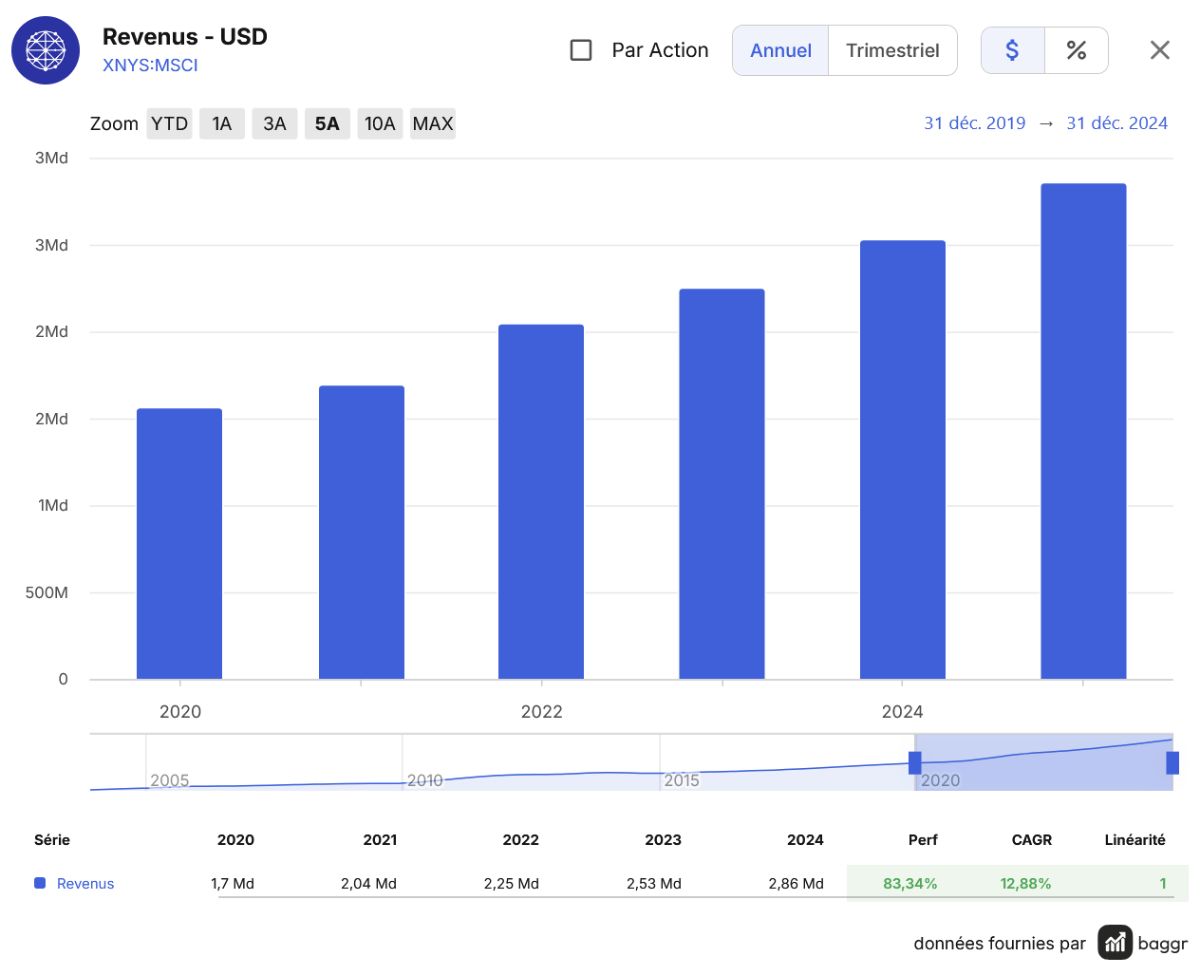Viewport: 1200px width, 977px height.
Task: Click the 2005 label in navigator
Action: (x=169, y=780)
